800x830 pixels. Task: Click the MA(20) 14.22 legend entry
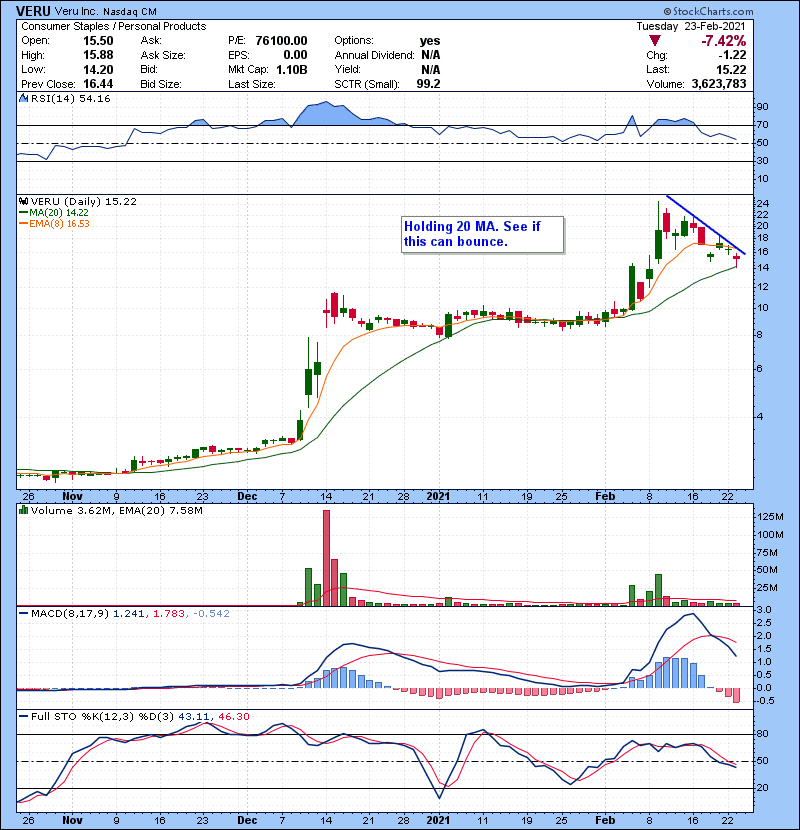coord(54,212)
